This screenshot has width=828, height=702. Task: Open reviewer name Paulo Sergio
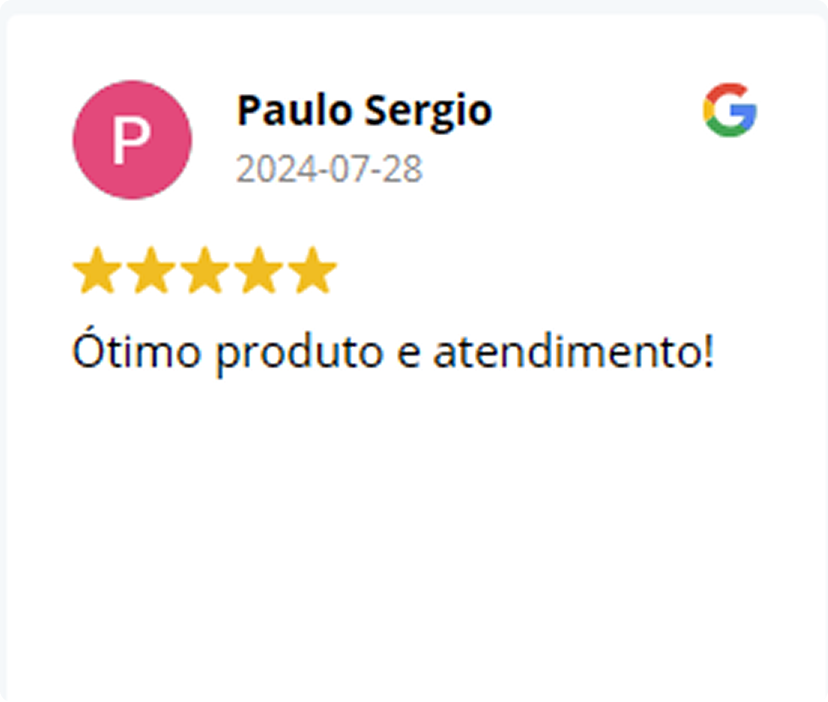point(364,111)
